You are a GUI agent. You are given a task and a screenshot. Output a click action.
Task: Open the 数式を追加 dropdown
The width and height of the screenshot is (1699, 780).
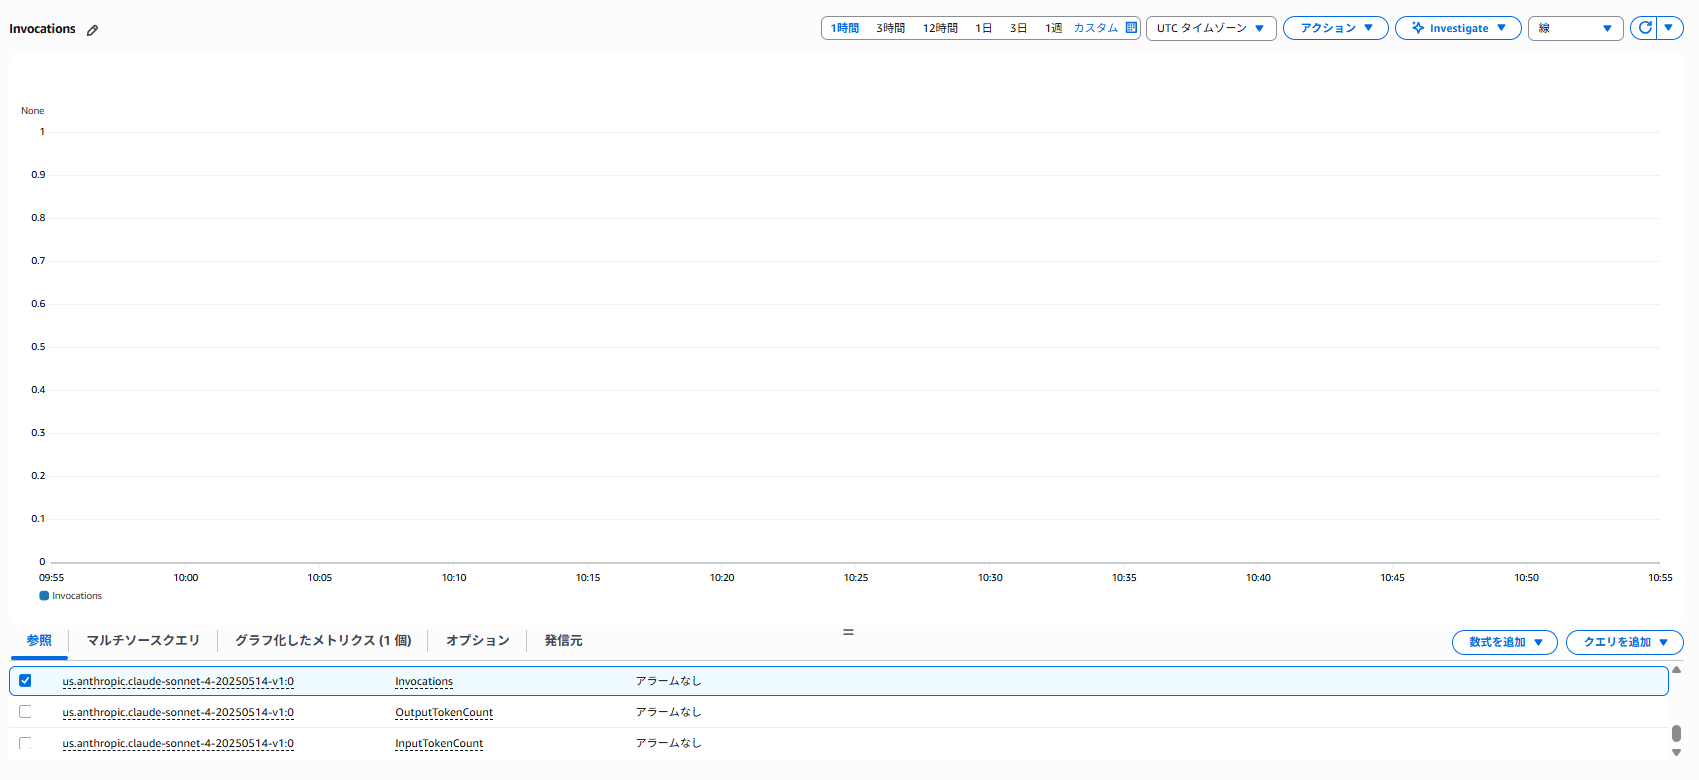(x=1505, y=642)
